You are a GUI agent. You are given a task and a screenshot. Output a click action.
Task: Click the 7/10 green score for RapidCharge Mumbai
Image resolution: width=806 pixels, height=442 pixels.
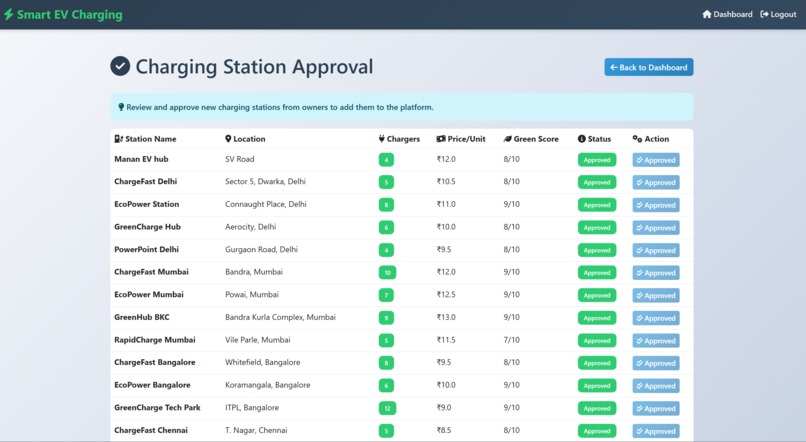pos(511,340)
